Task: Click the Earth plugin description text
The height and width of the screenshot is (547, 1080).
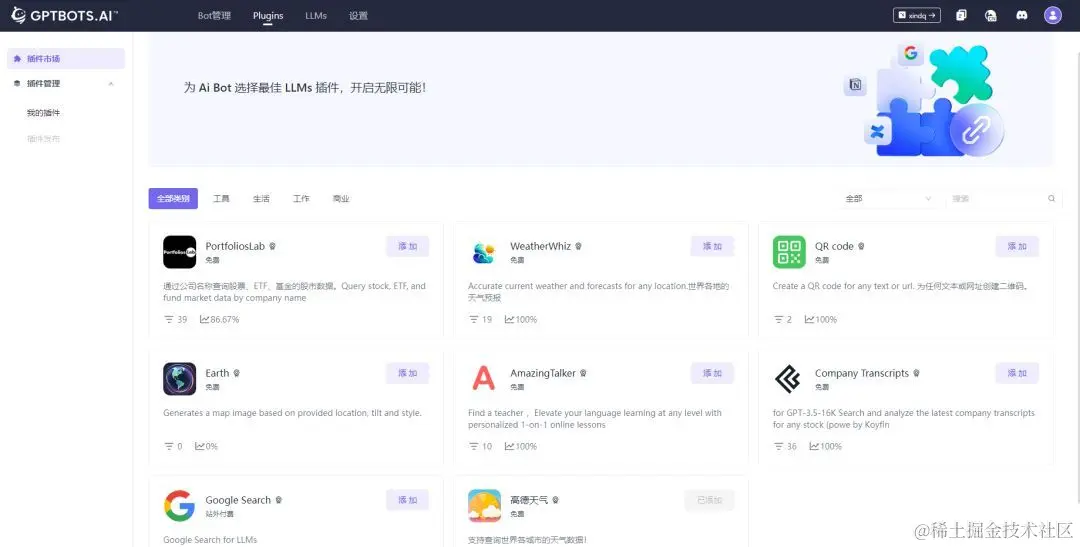Action: (292, 413)
